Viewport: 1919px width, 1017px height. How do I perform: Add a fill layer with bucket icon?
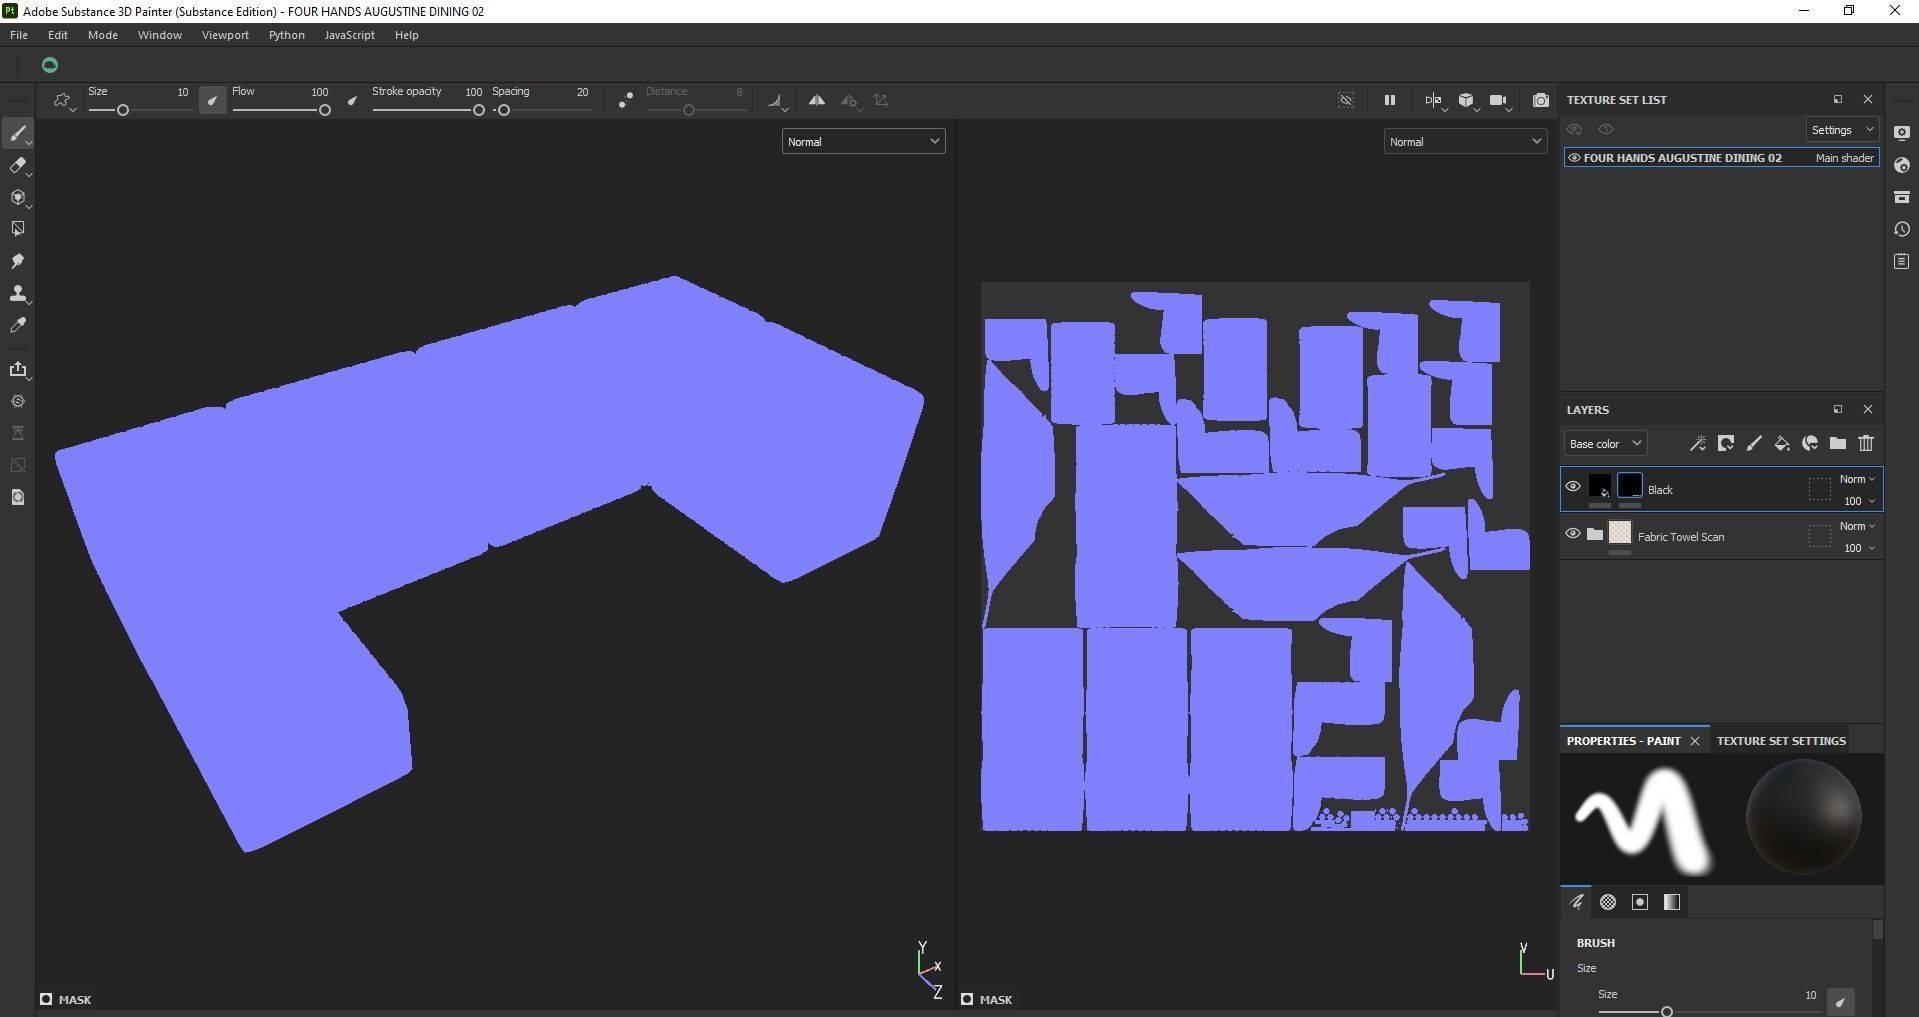tap(1782, 443)
